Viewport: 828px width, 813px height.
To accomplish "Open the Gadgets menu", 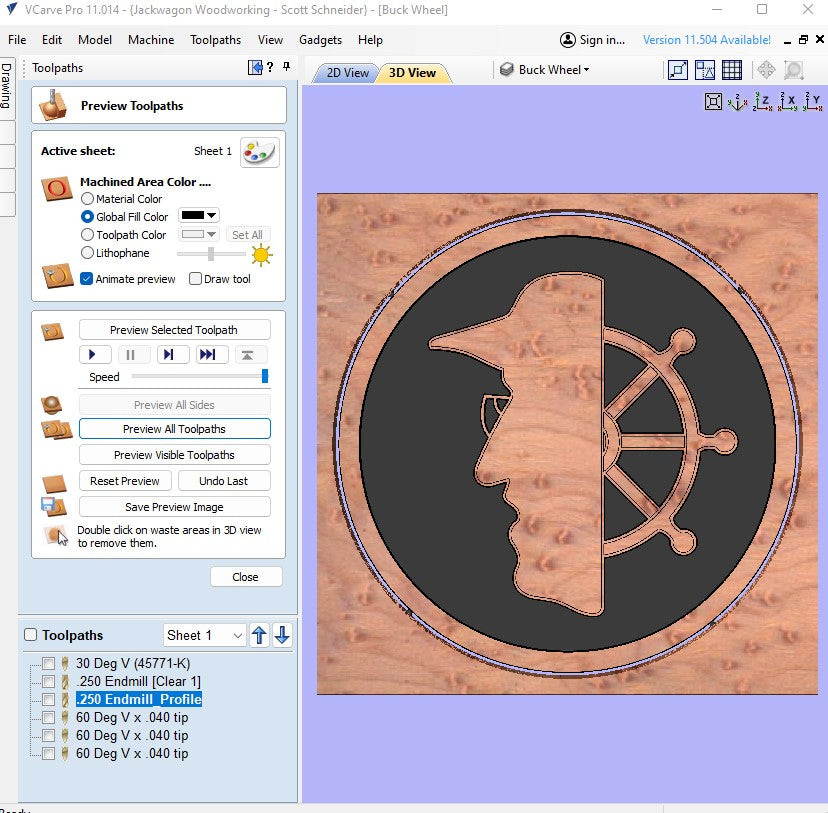I will [x=320, y=40].
